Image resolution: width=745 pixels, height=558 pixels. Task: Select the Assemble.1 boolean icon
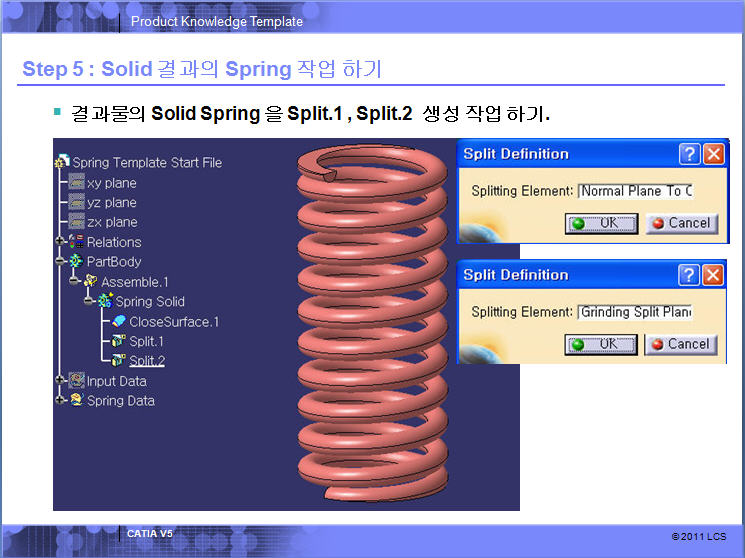[x=91, y=282]
